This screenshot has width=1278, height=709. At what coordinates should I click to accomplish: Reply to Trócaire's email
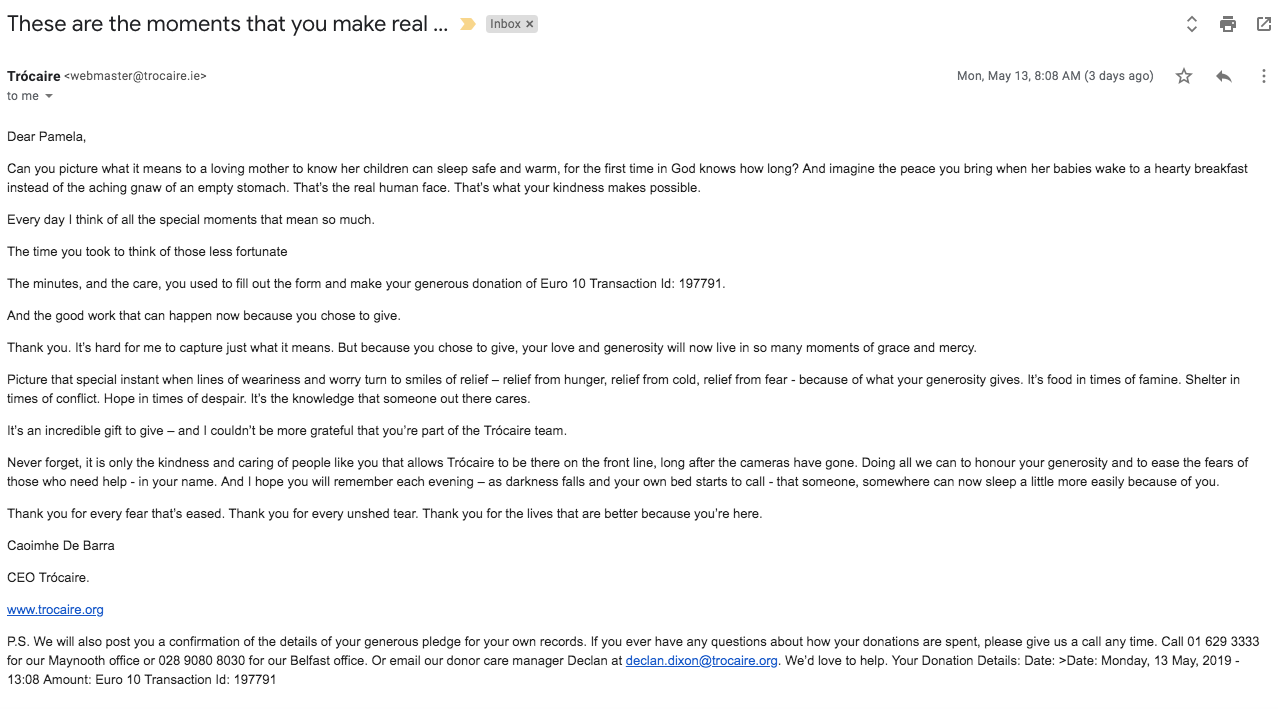point(1224,76)
